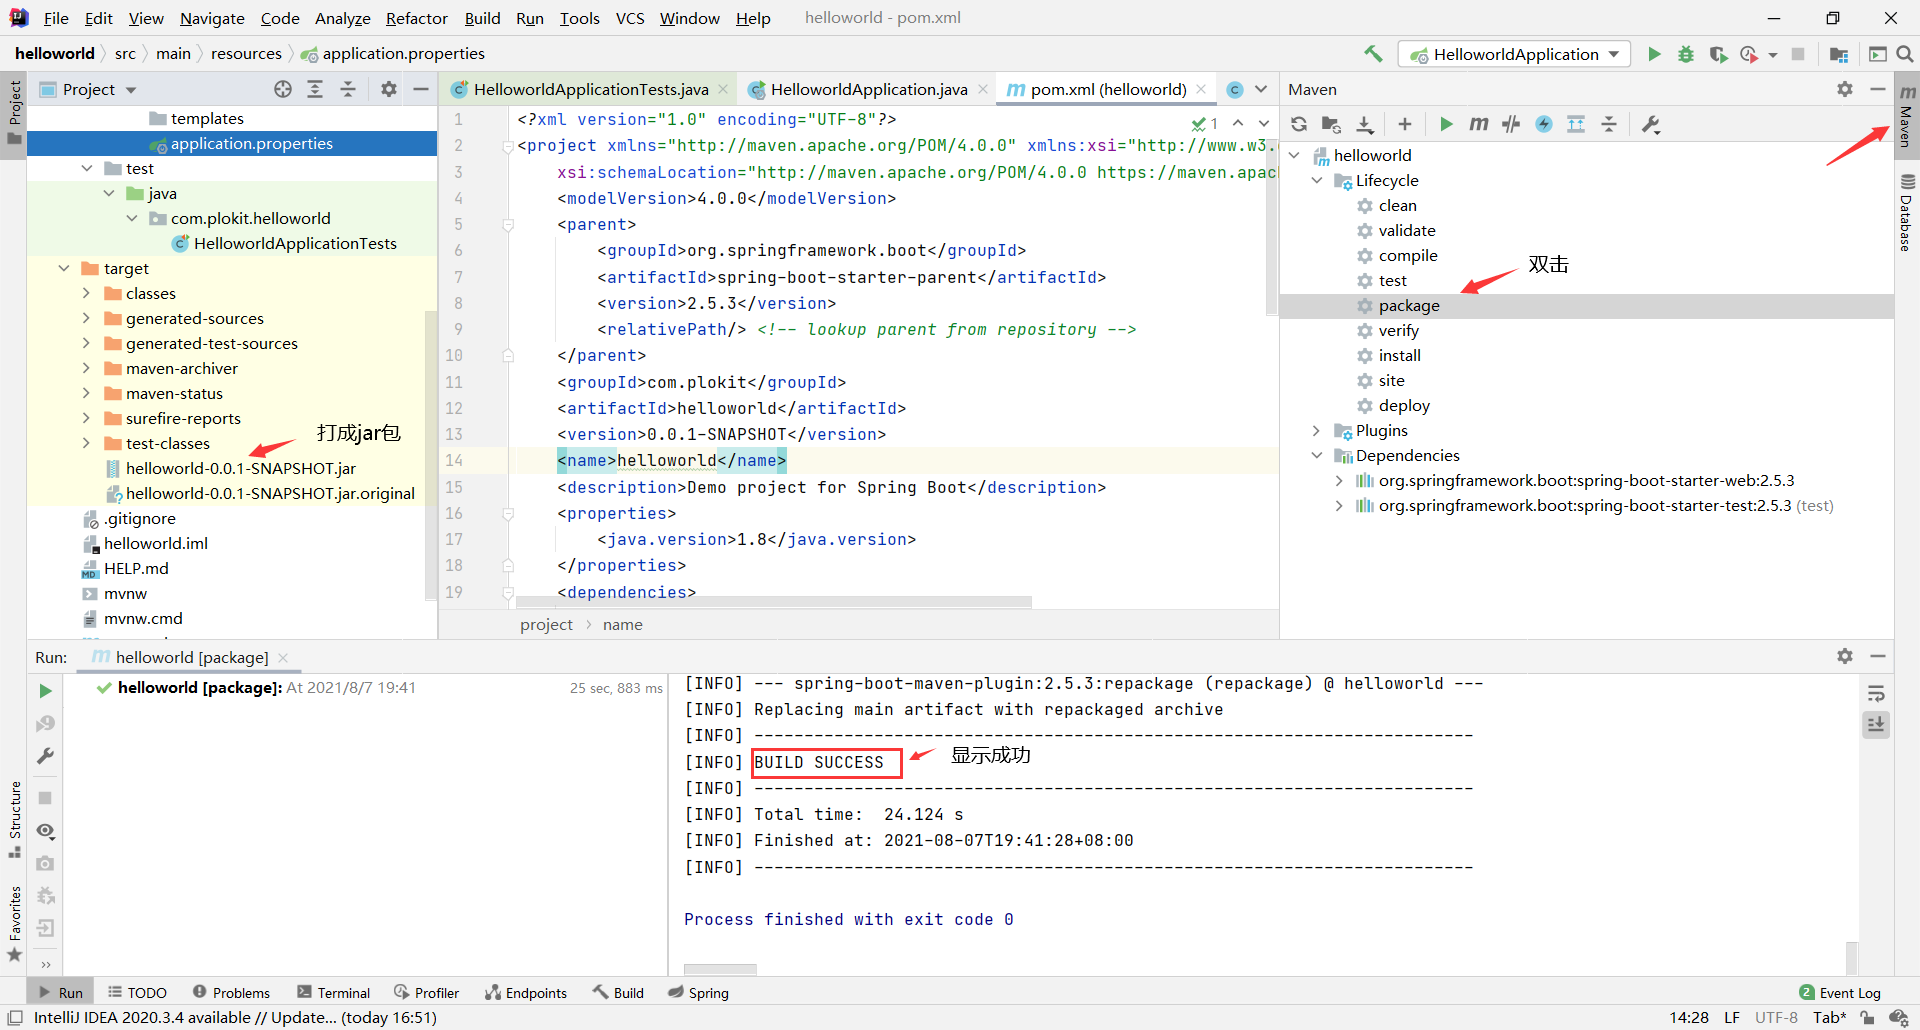
Task: Click the Maven download sources icon
Action: click(x=1365, y=124)
